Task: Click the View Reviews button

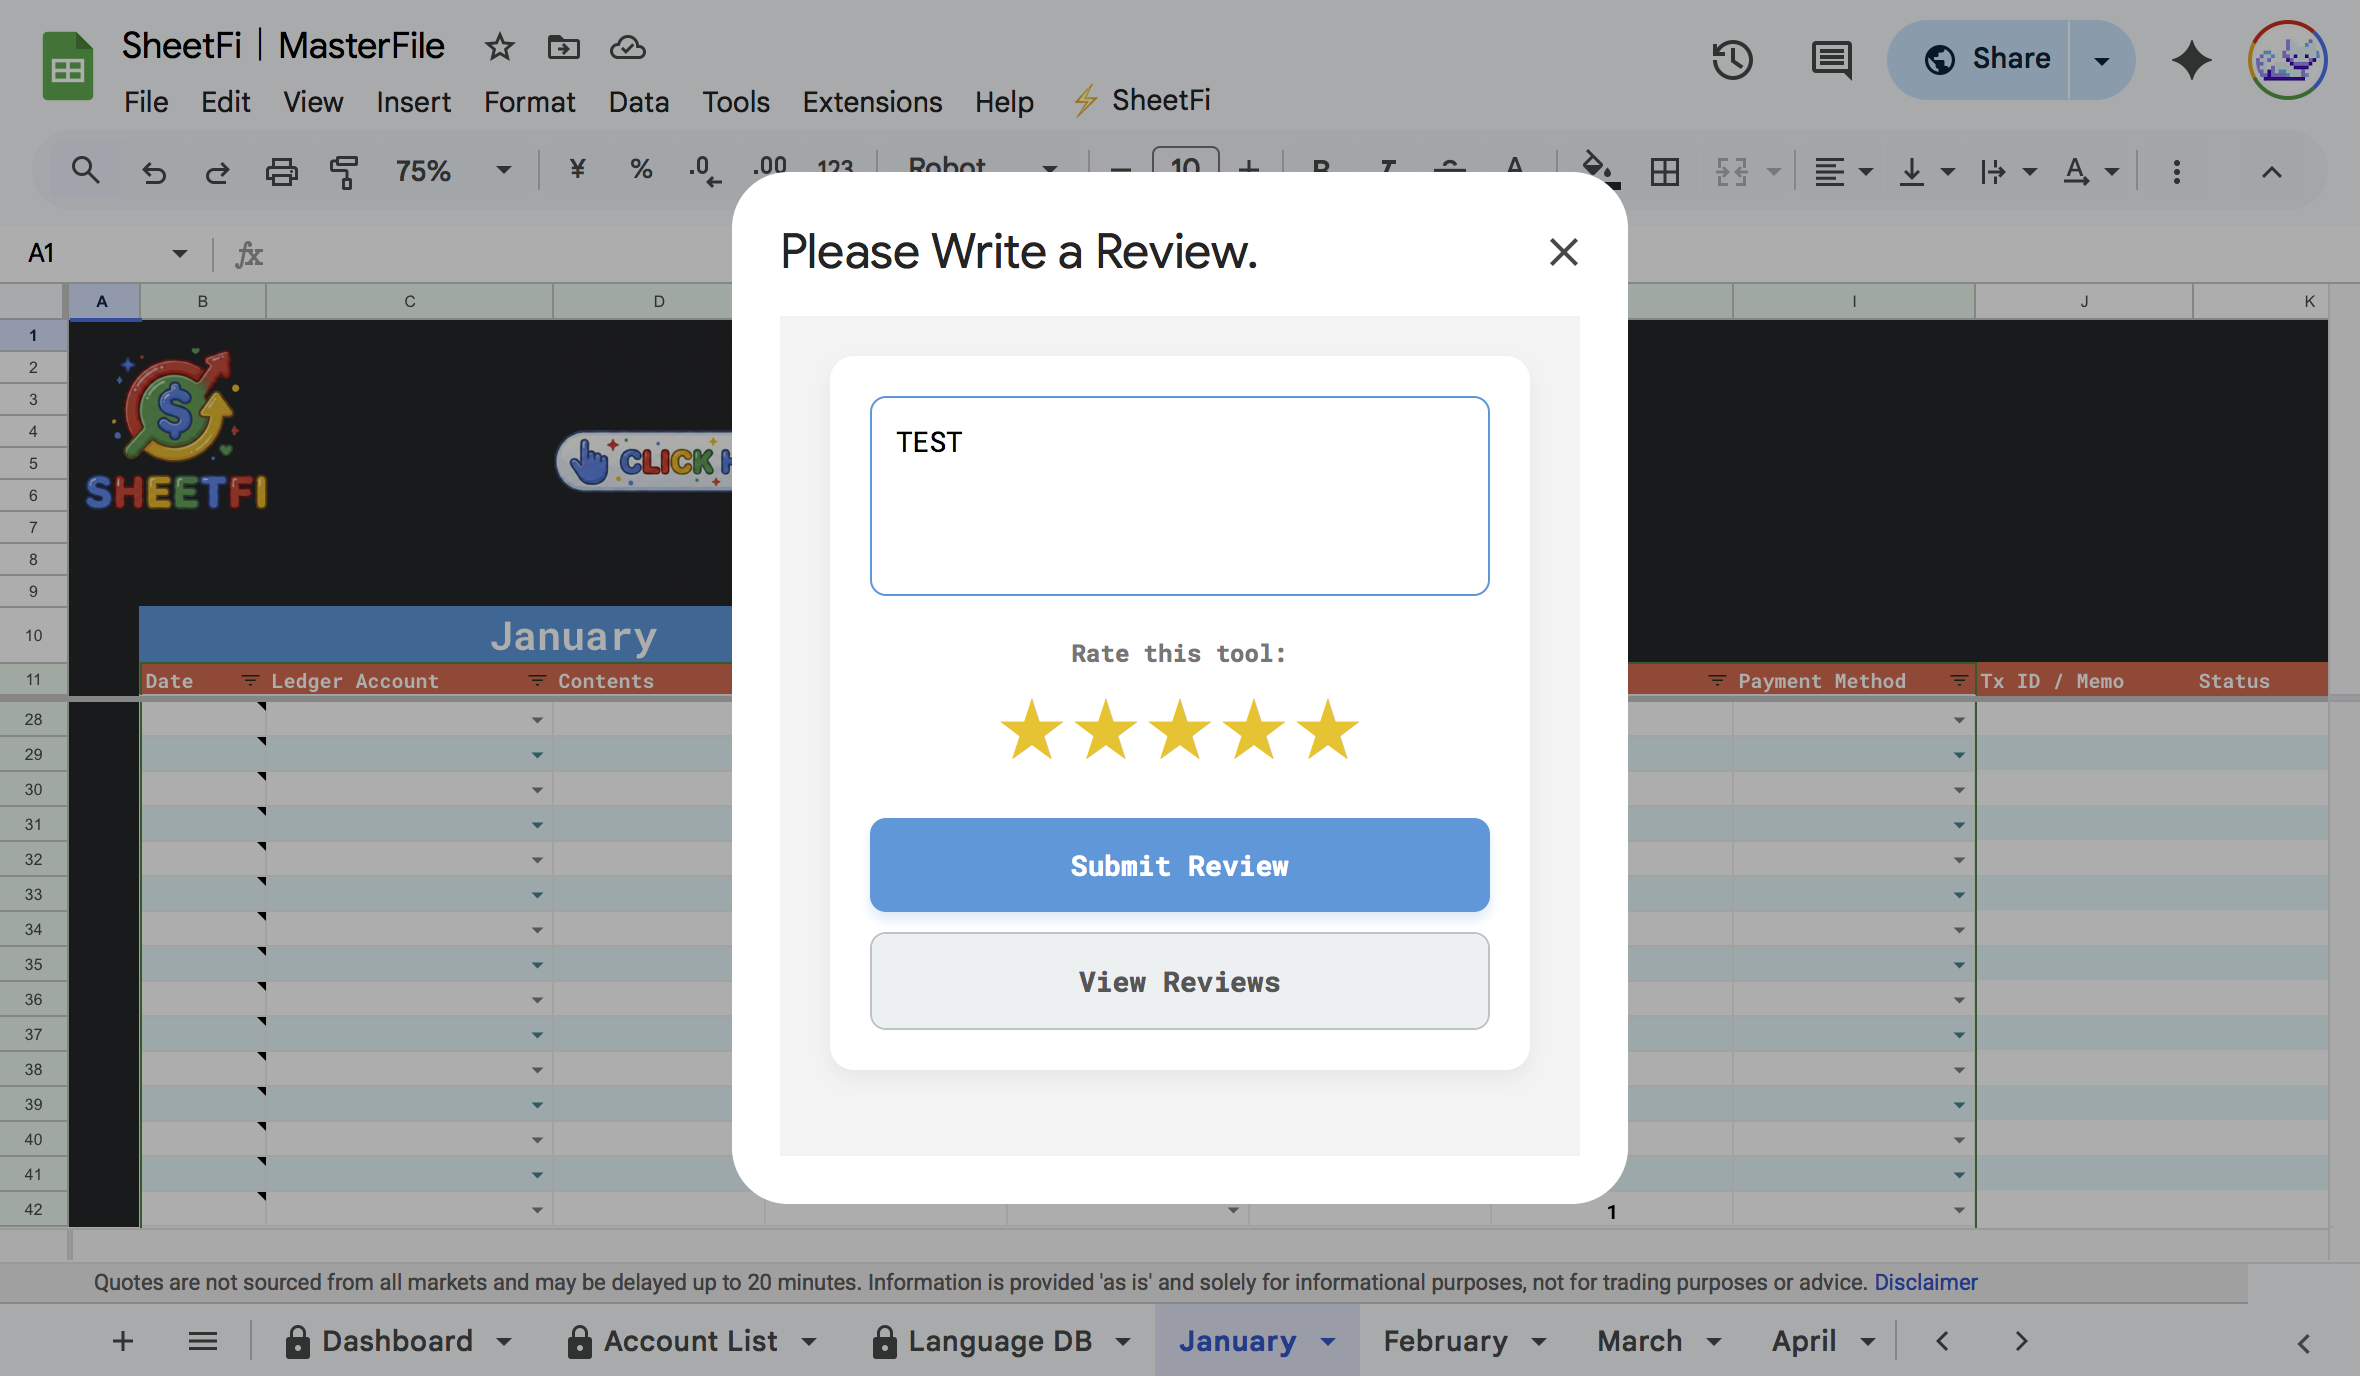Action: 1179,981
